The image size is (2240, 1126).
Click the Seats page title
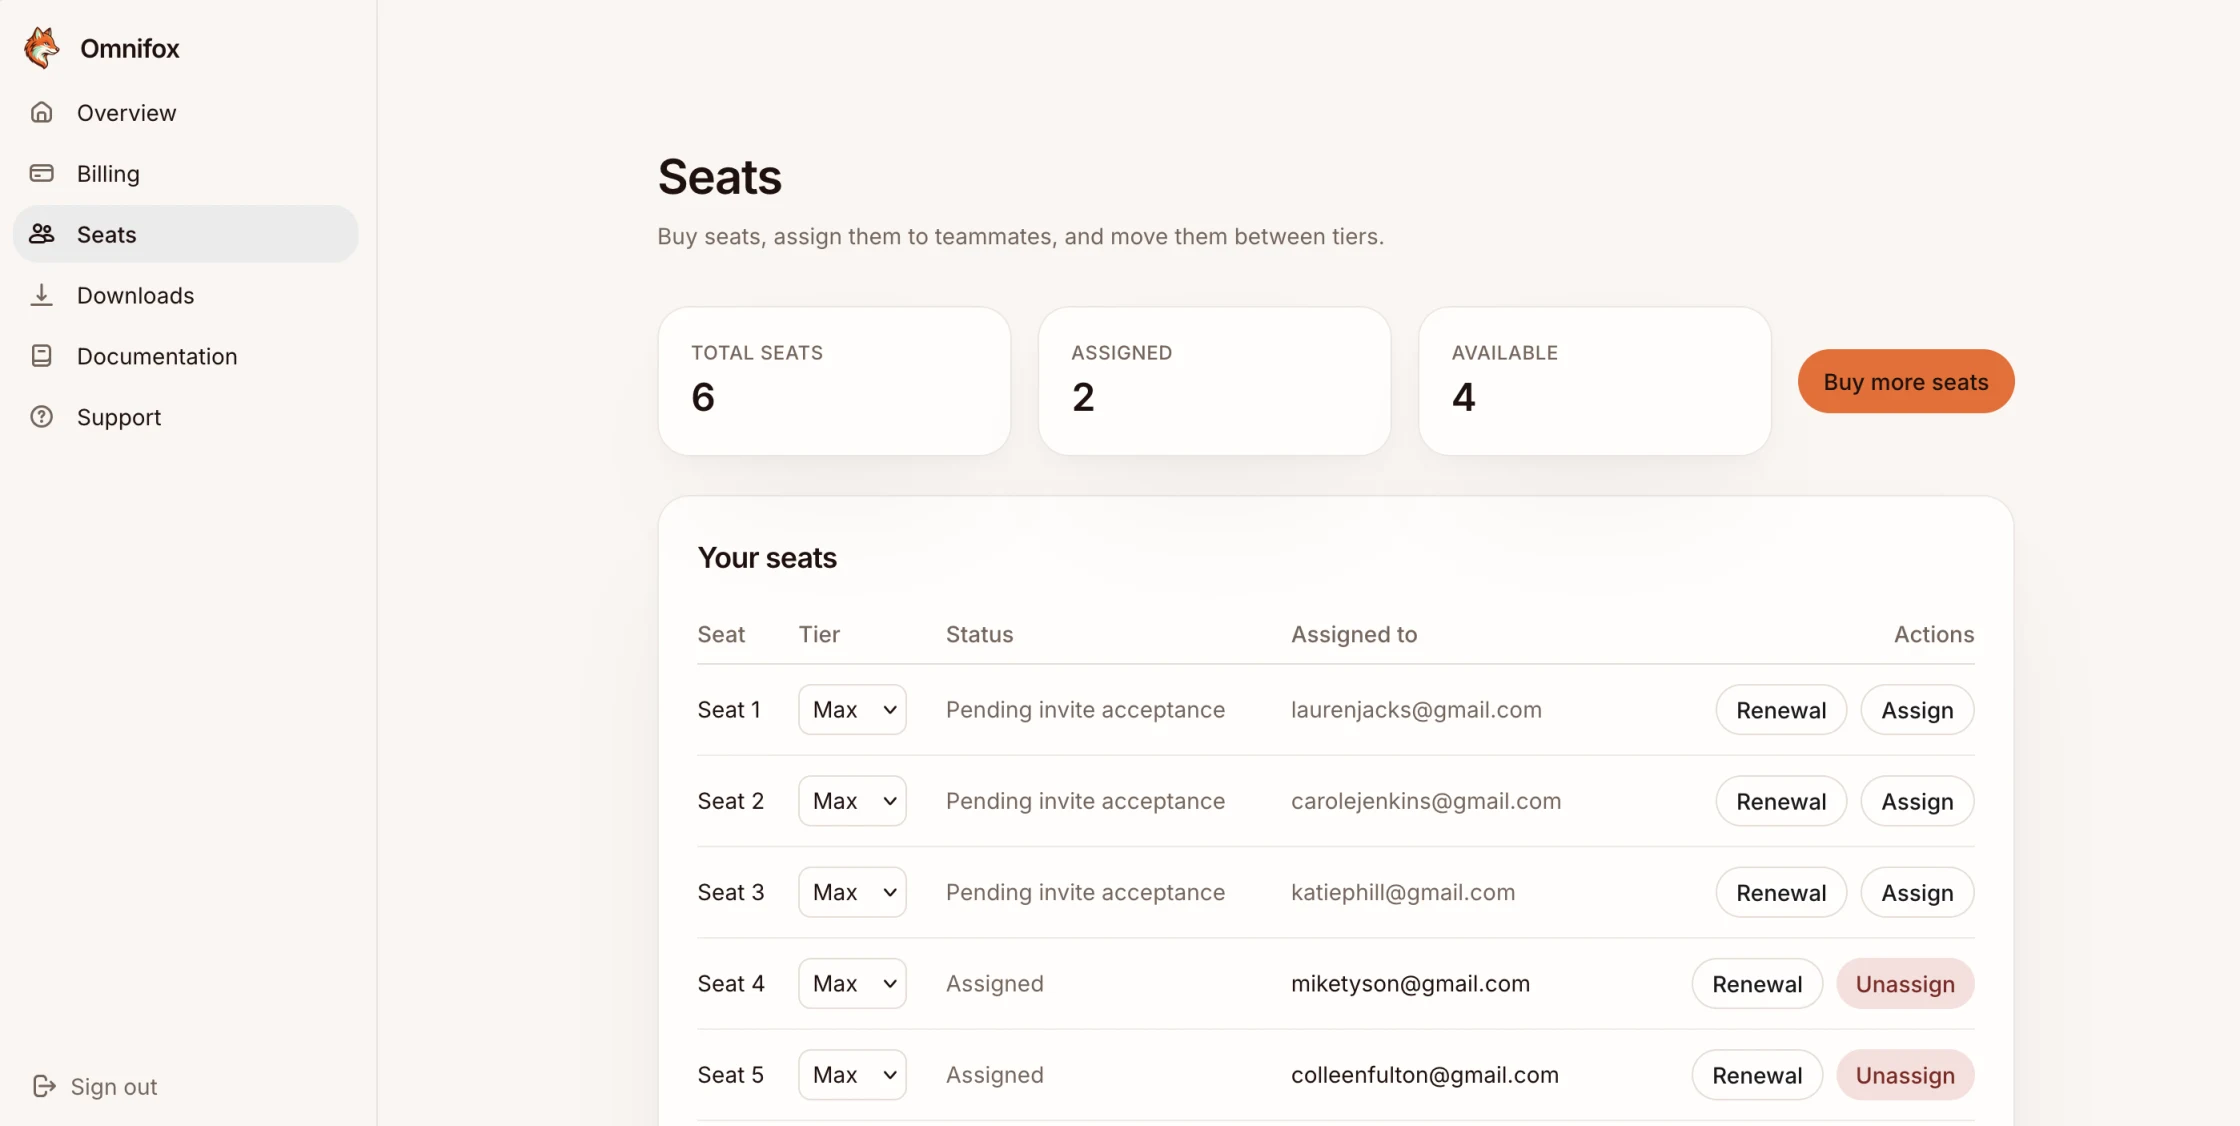tap(719, 176)
